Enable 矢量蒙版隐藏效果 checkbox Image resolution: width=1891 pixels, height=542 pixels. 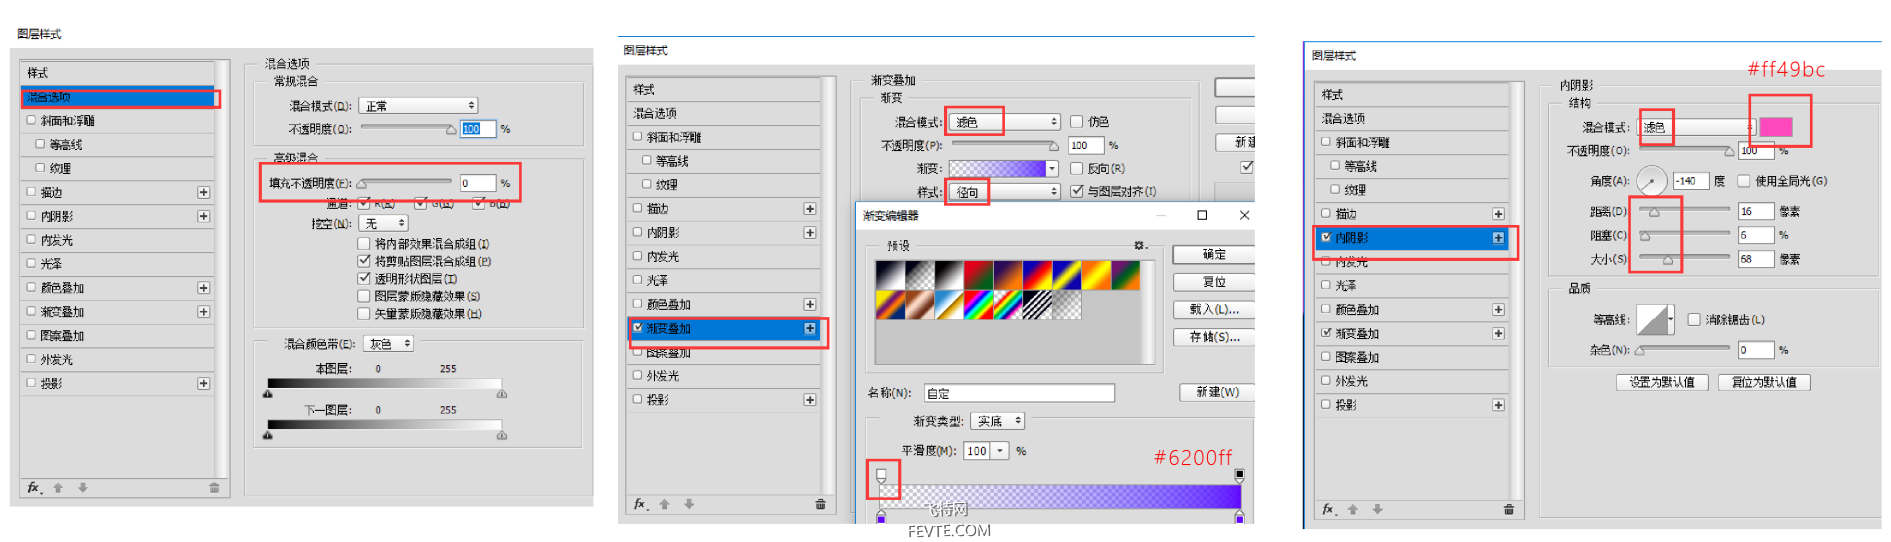click(x=364, y=313)
